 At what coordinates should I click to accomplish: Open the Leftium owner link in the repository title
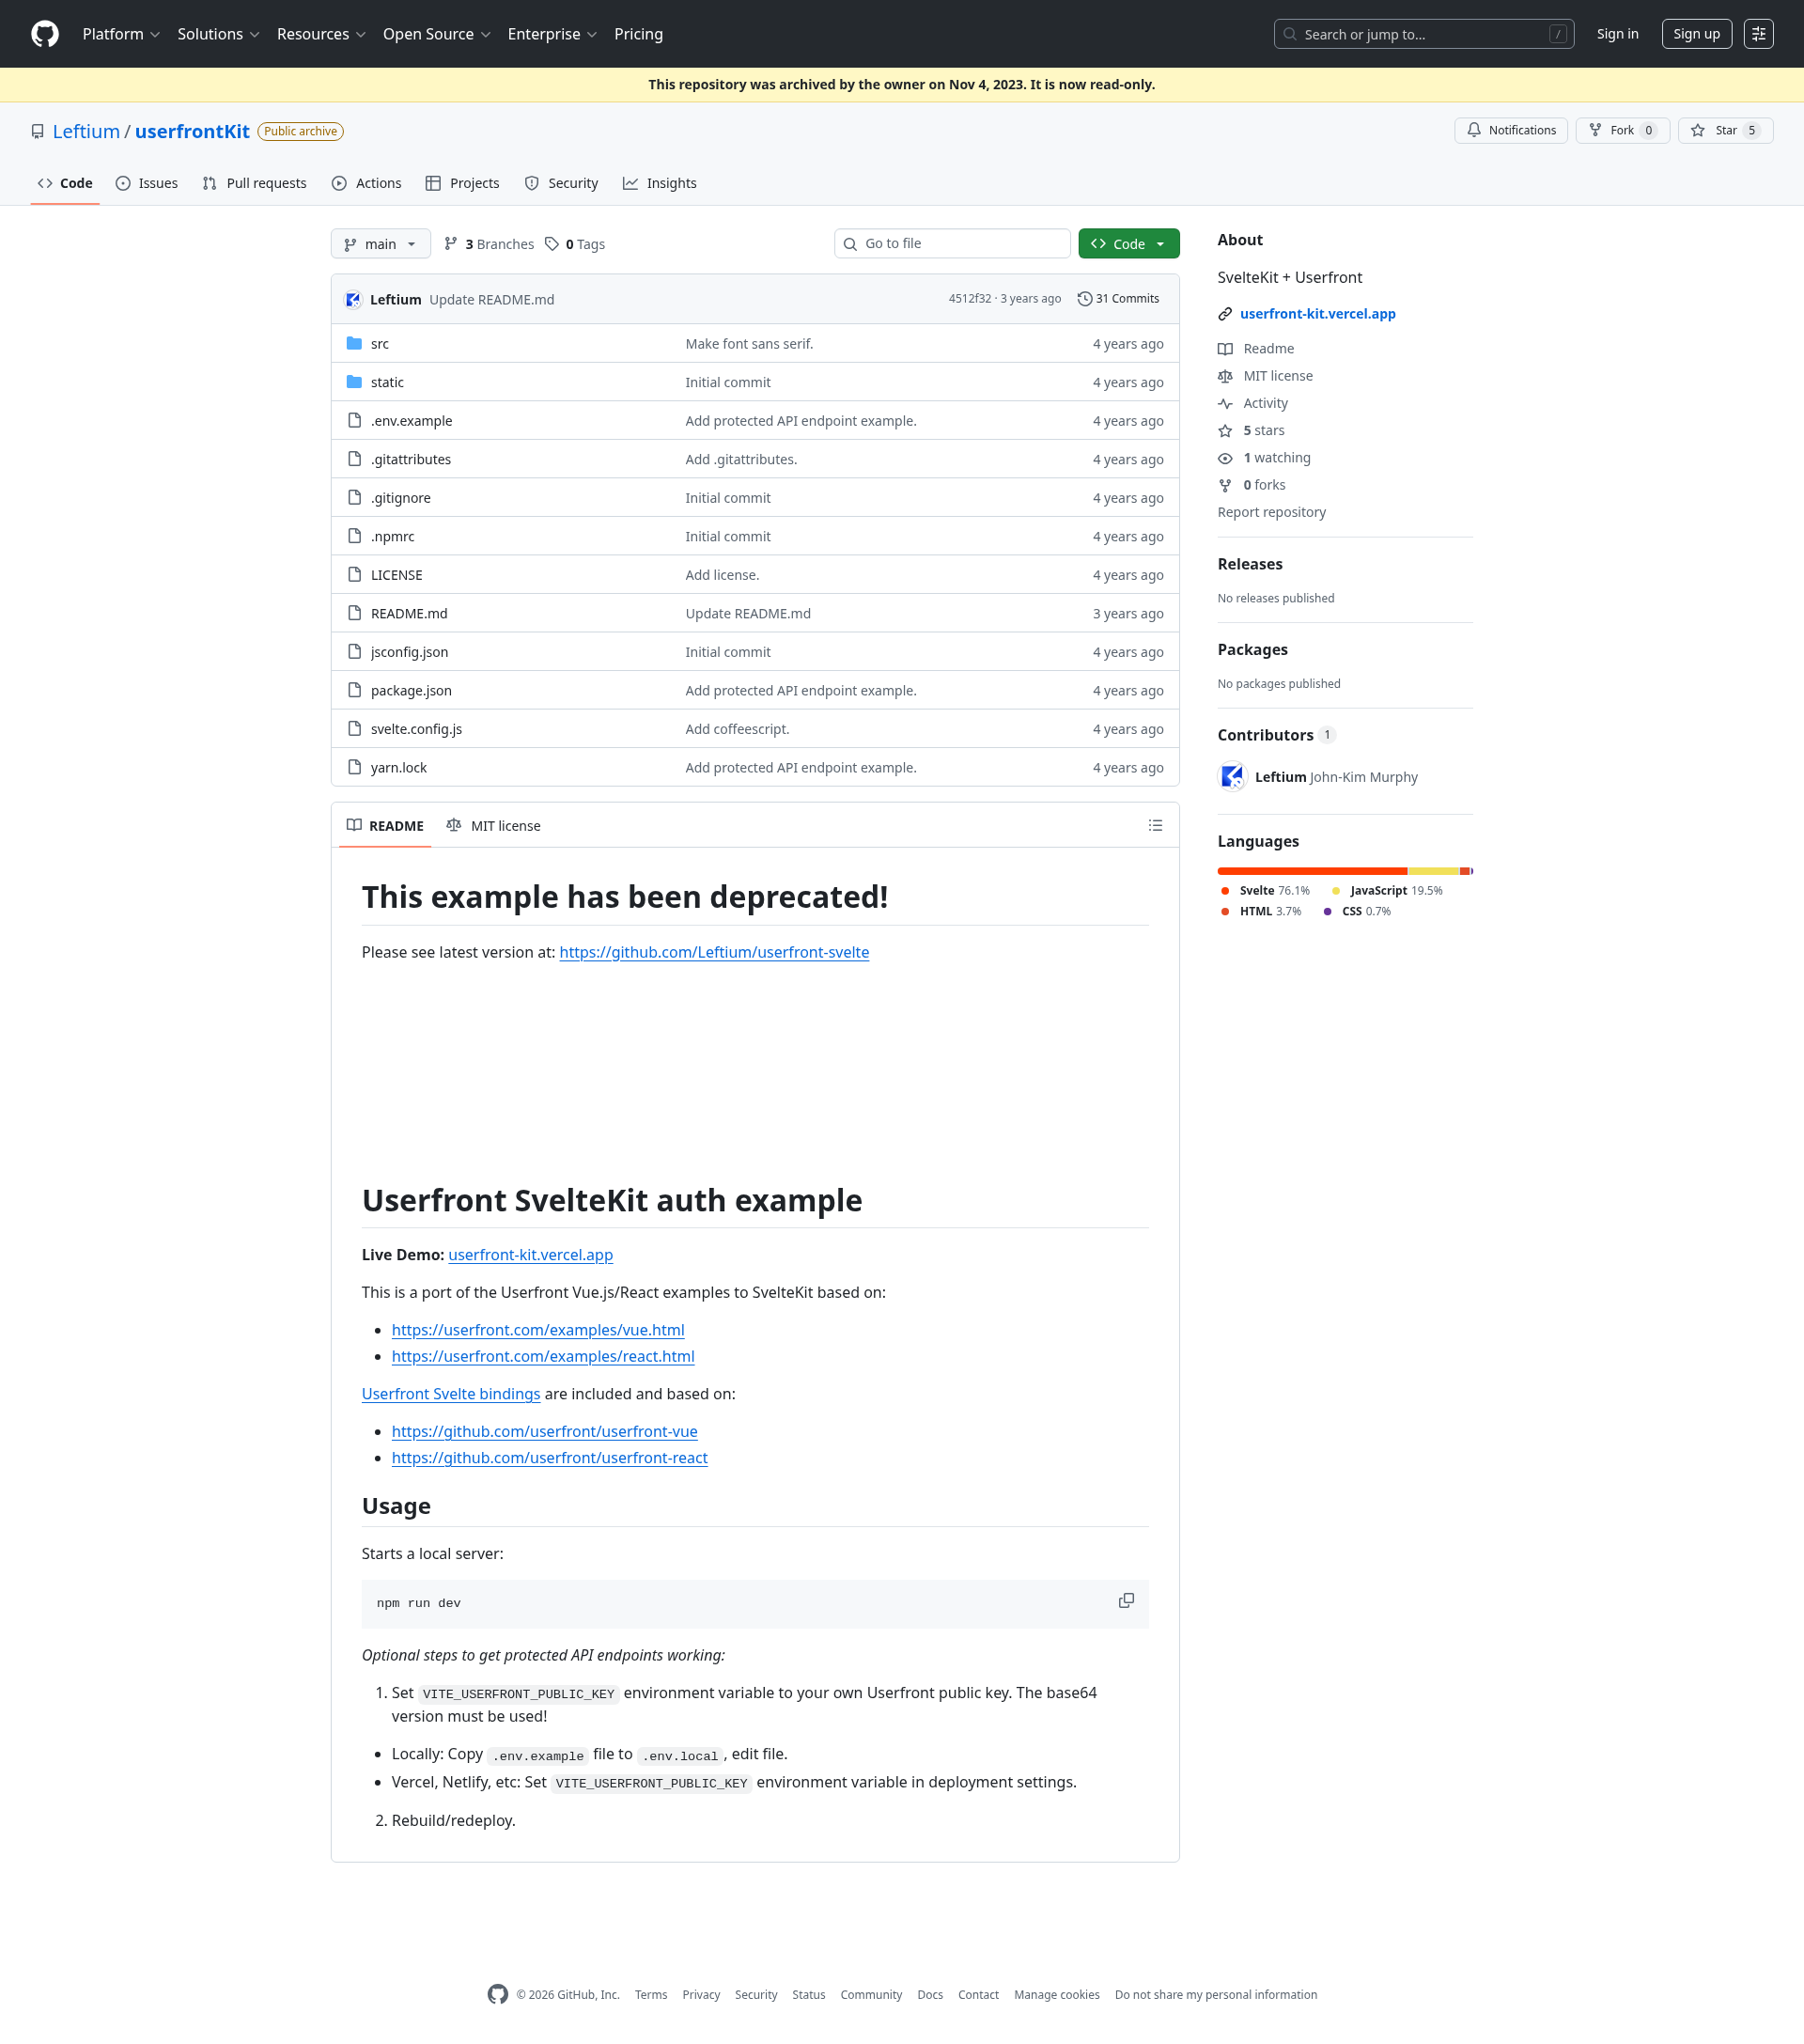[x=86, y=132]
